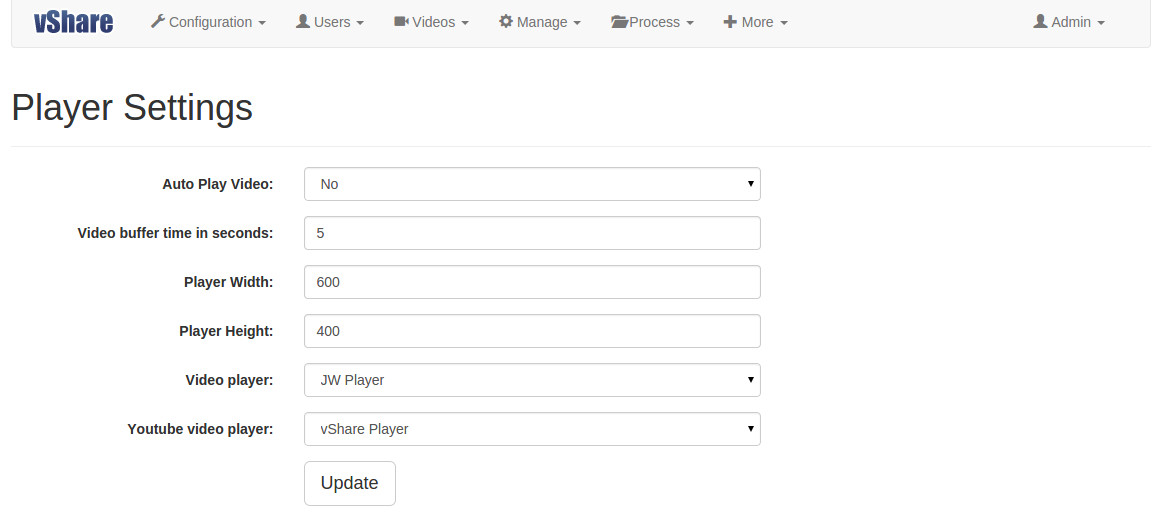Open the Video player dropdown
Viewport: 1162px width, 522px height.
pyautogui.click(x=532, y=380)
